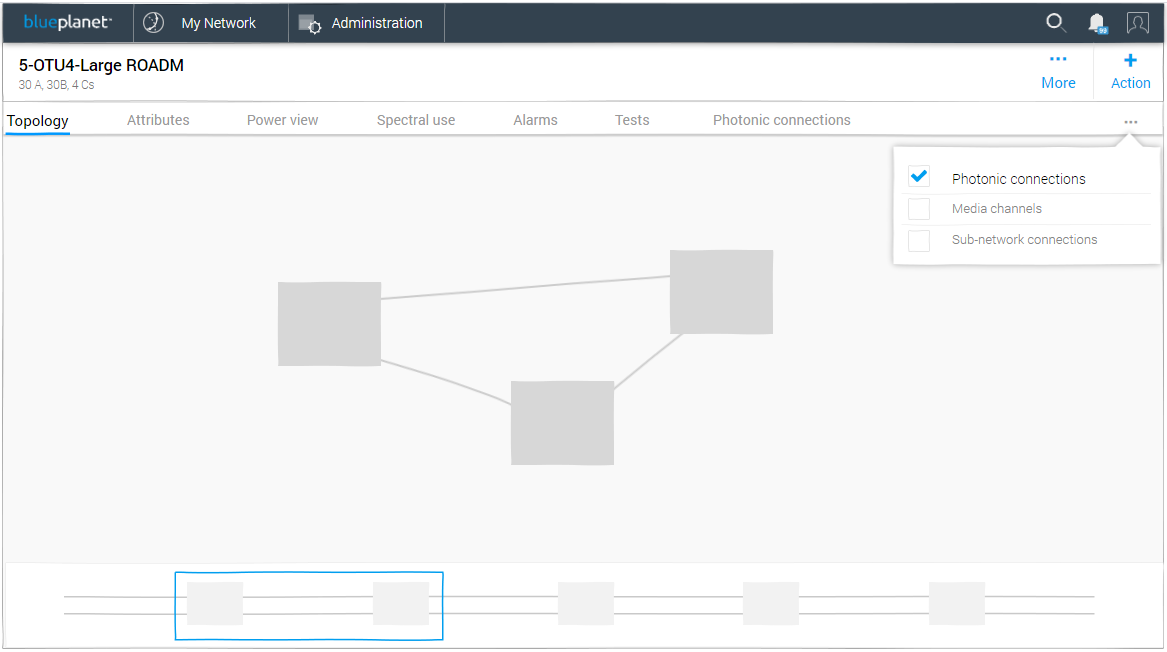
Task: Go to the Tests tab
Action: tap(632, 120)
